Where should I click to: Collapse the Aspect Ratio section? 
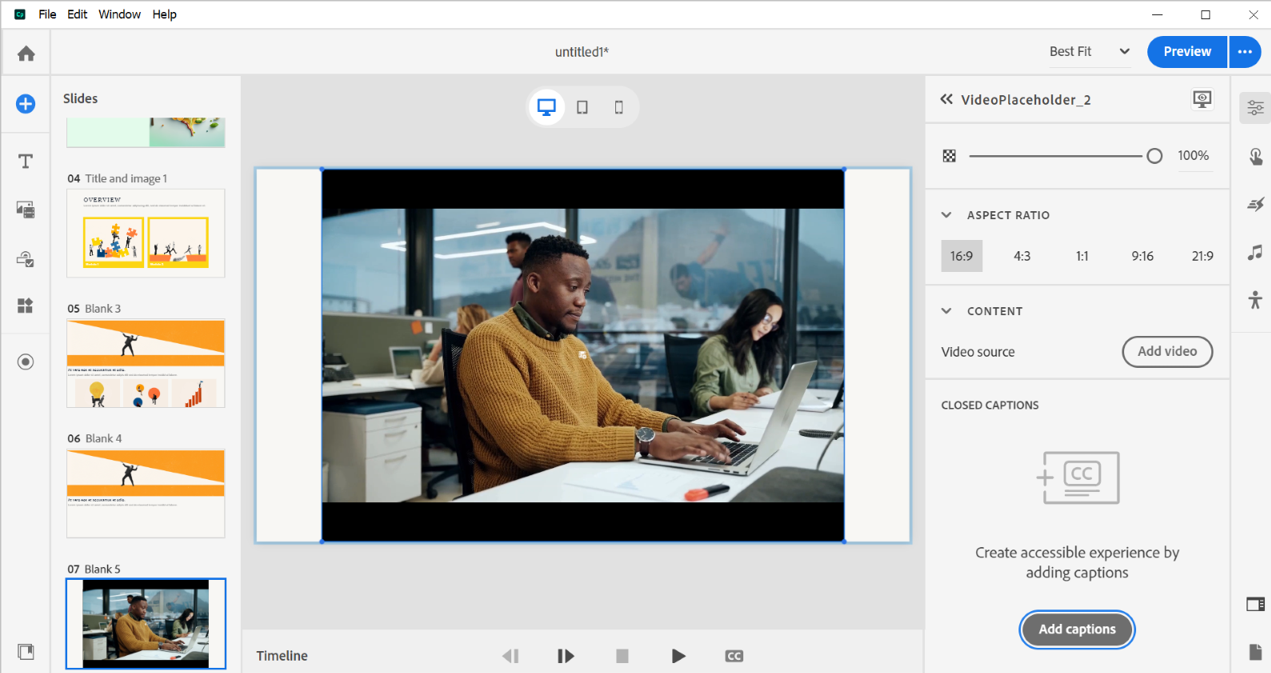947,215
